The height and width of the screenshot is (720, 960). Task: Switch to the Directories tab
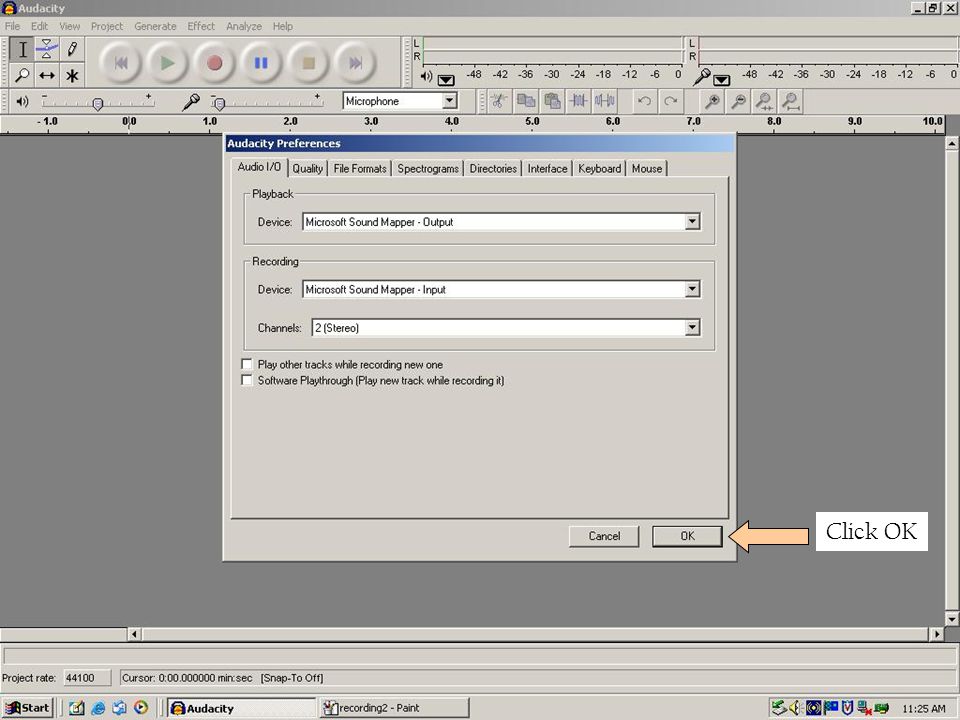493,168
